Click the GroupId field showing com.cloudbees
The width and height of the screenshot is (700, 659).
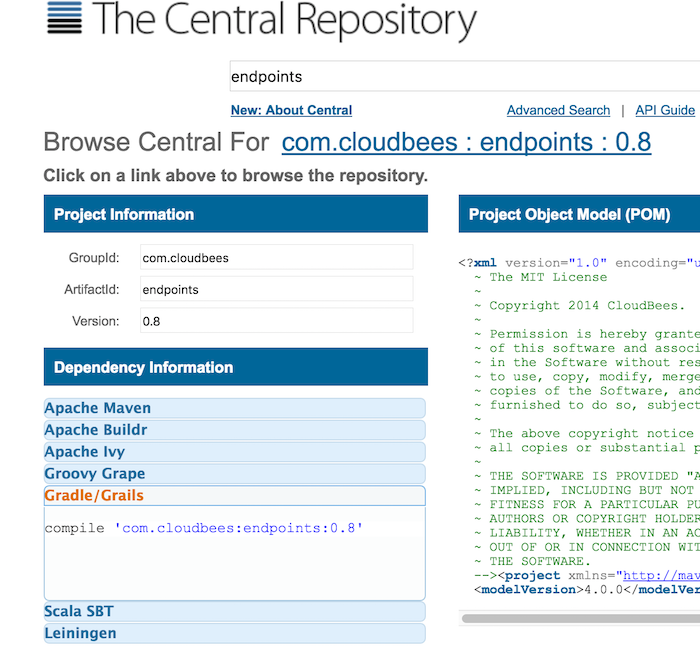pos(276,257)
